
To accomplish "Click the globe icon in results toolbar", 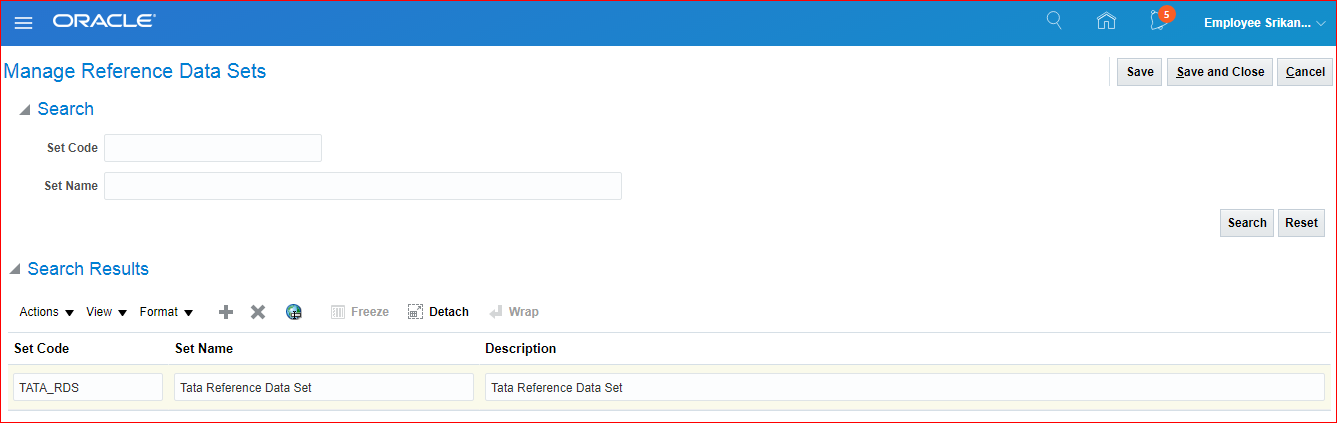I will [x=293, y=312].
